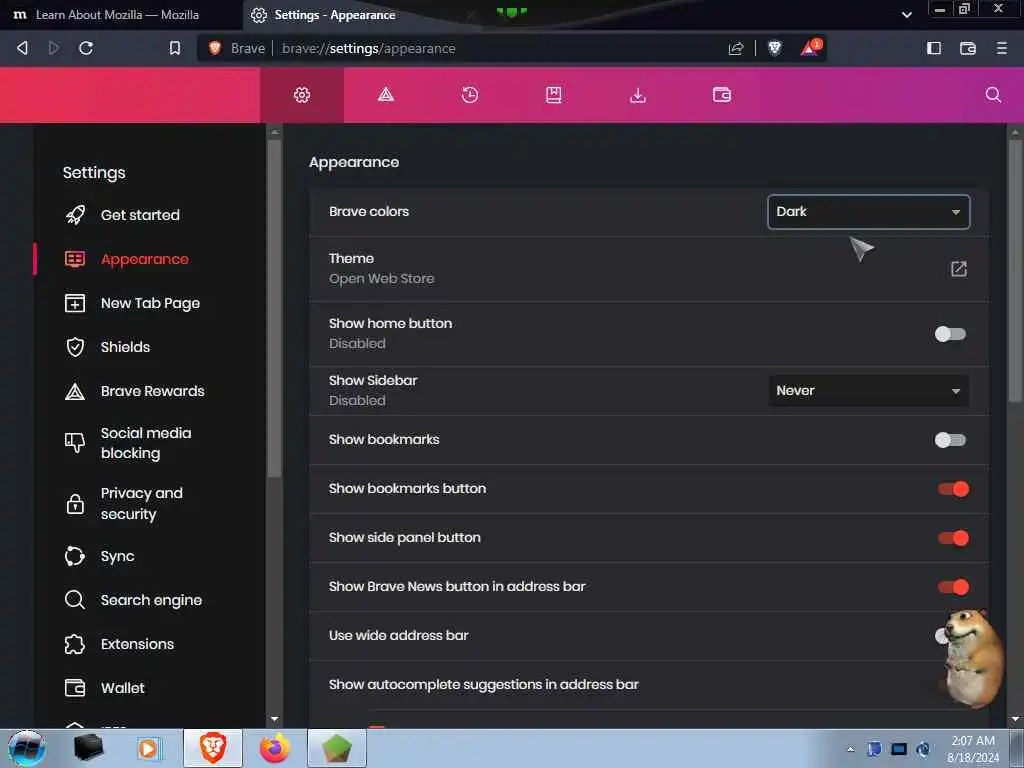
Task: Disable Show bookmarks button switch
Action: pos(953,488)
